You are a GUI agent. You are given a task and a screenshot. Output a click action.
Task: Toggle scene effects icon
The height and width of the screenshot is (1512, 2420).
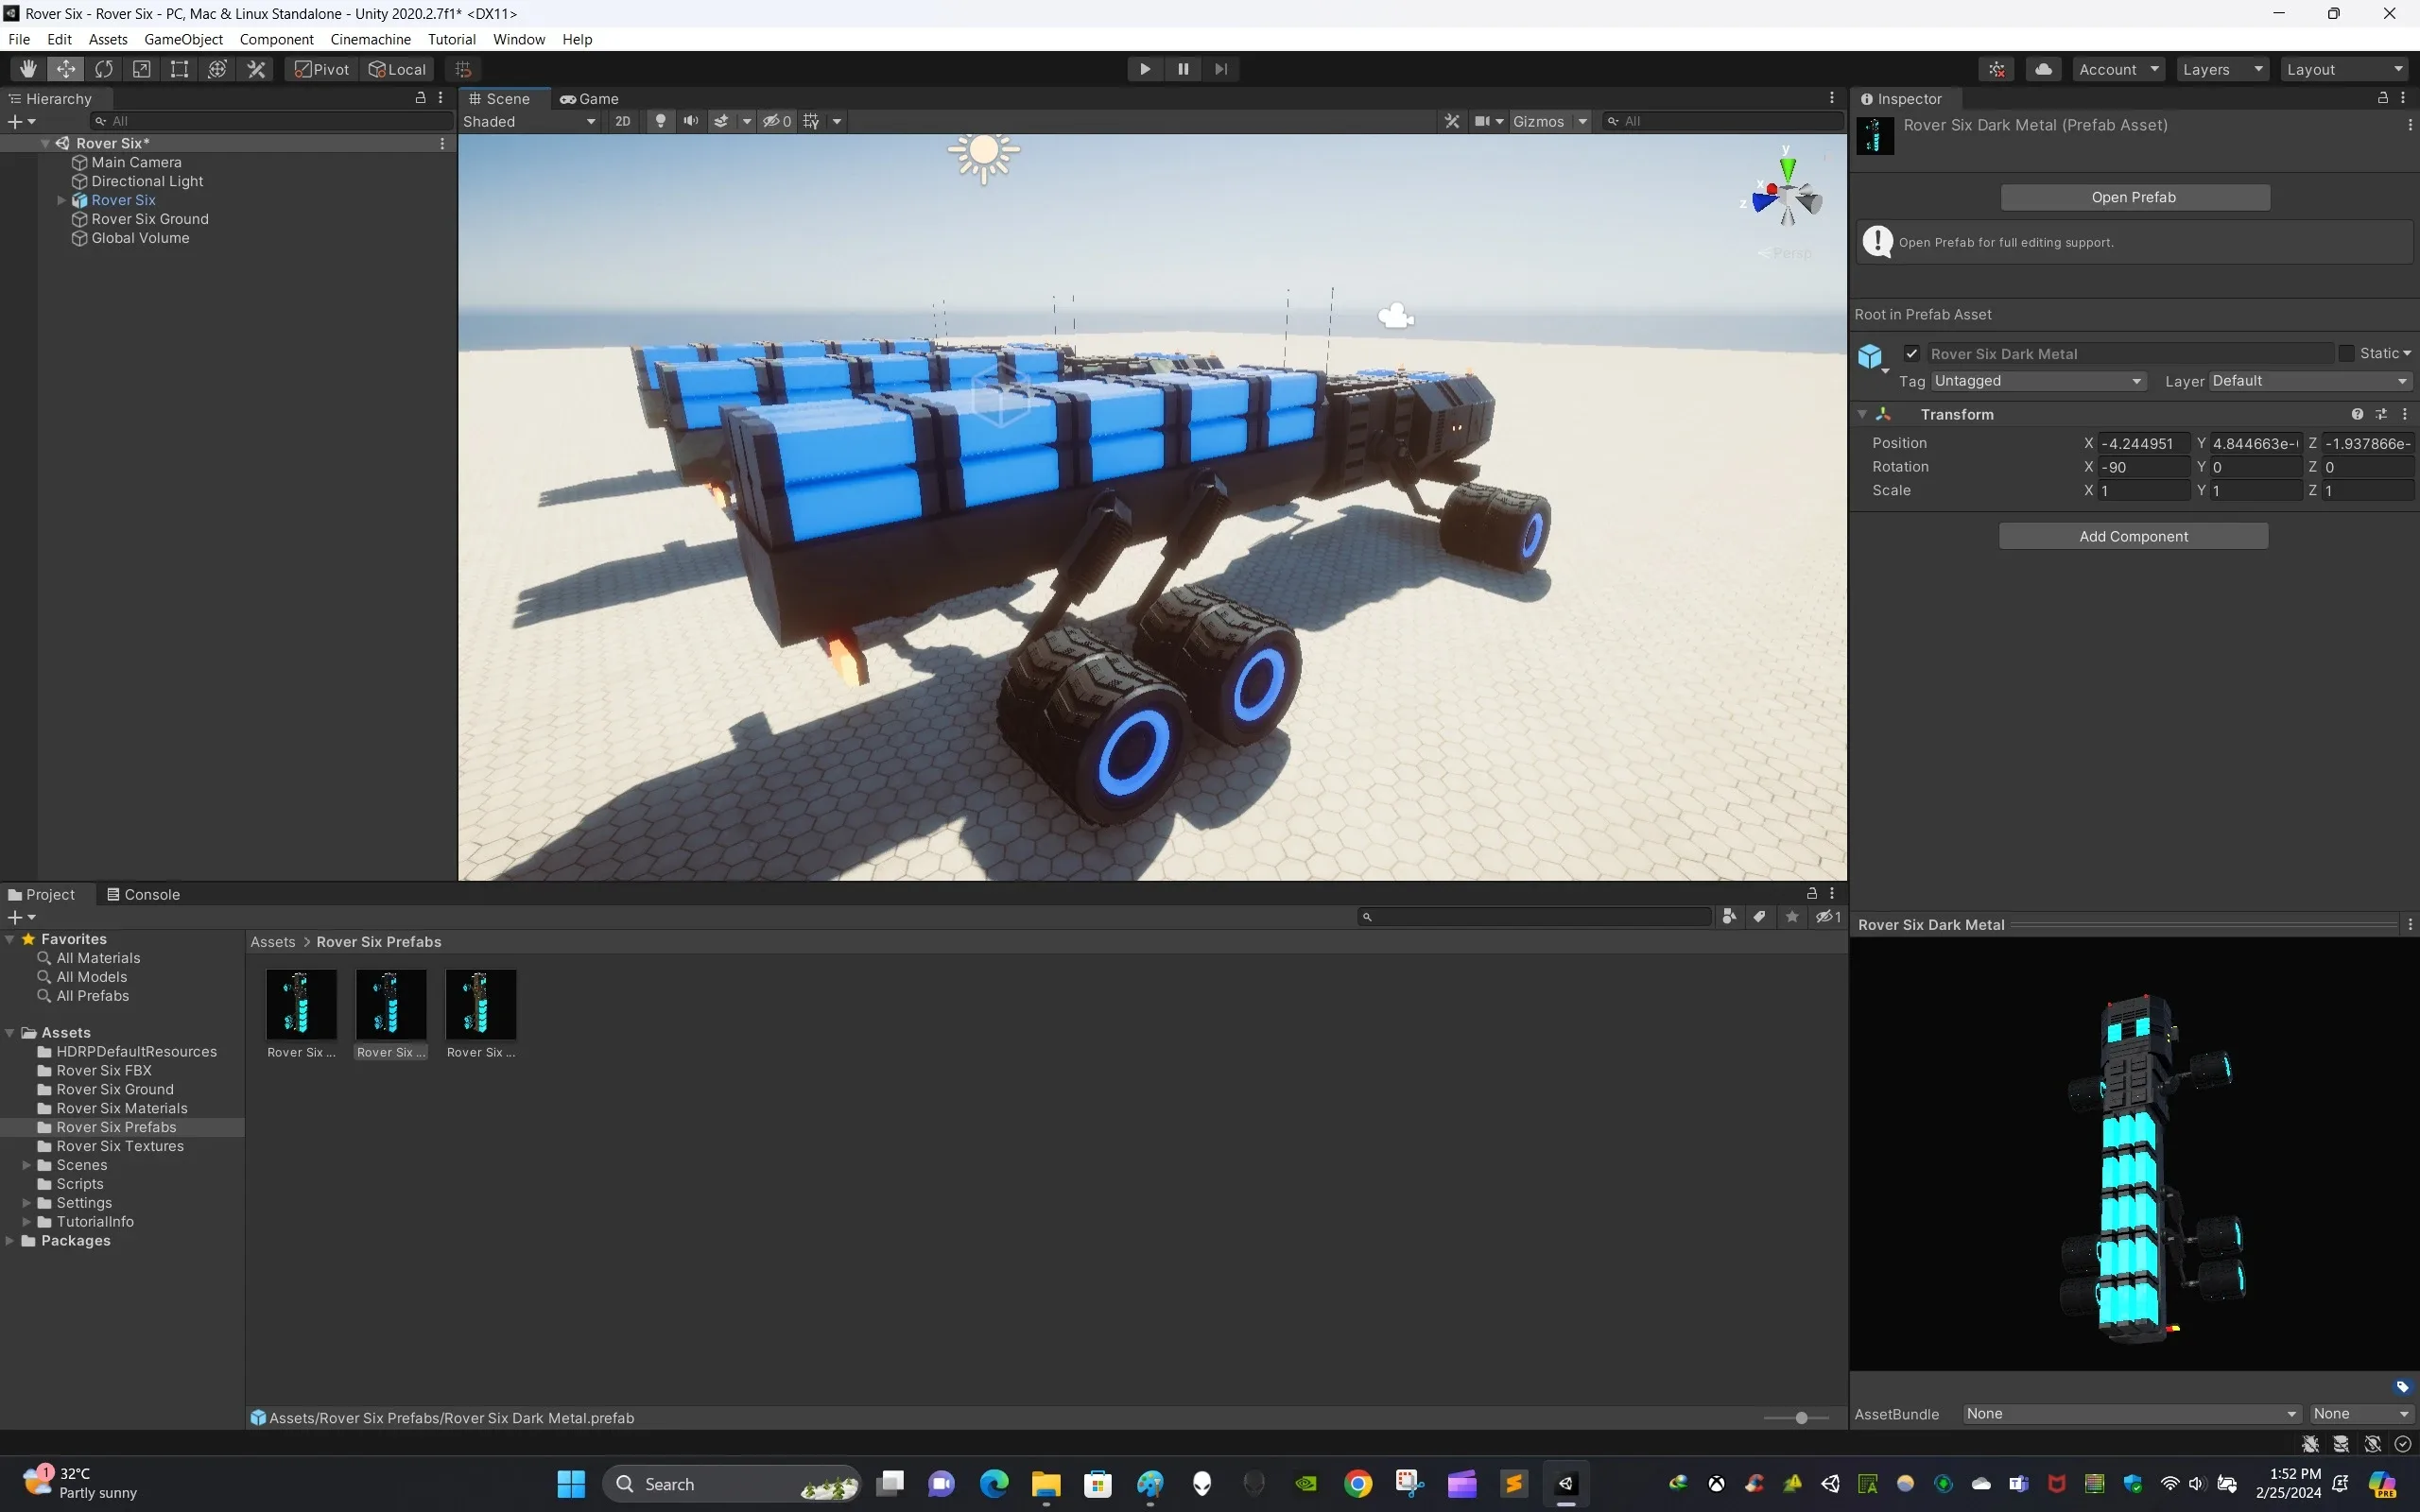721,121
